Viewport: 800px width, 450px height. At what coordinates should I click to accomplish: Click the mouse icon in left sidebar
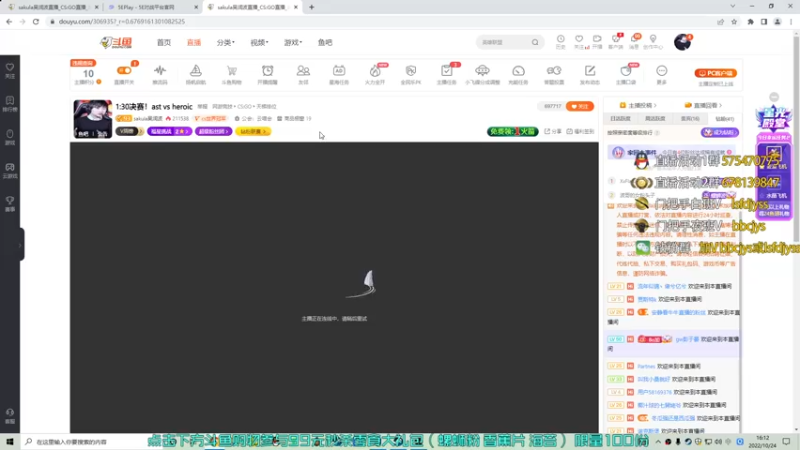[x=10, y=134]
